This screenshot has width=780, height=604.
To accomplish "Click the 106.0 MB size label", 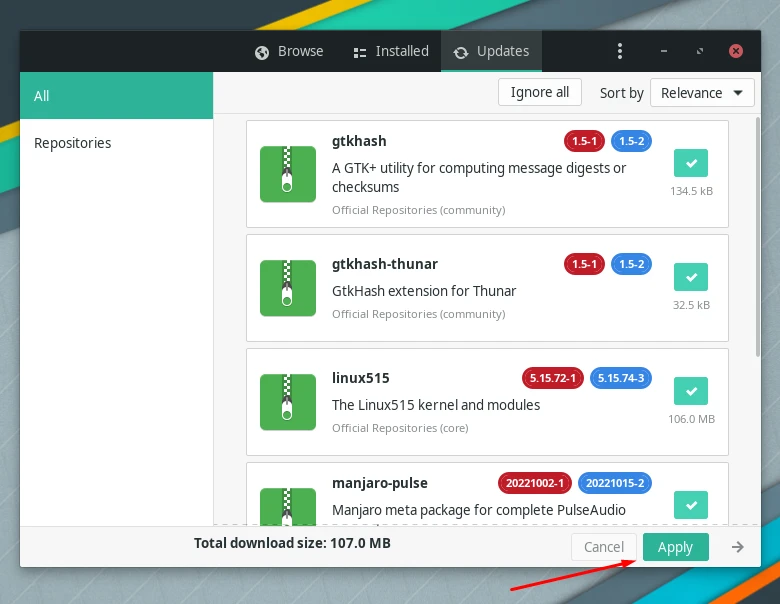I will (x=691, y=419).
